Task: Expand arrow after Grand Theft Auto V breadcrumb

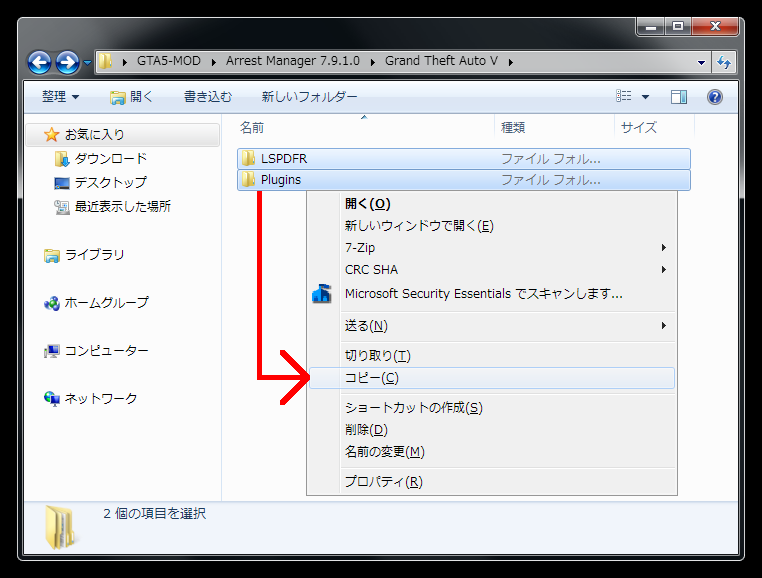Action: click(x=511, y=62)
